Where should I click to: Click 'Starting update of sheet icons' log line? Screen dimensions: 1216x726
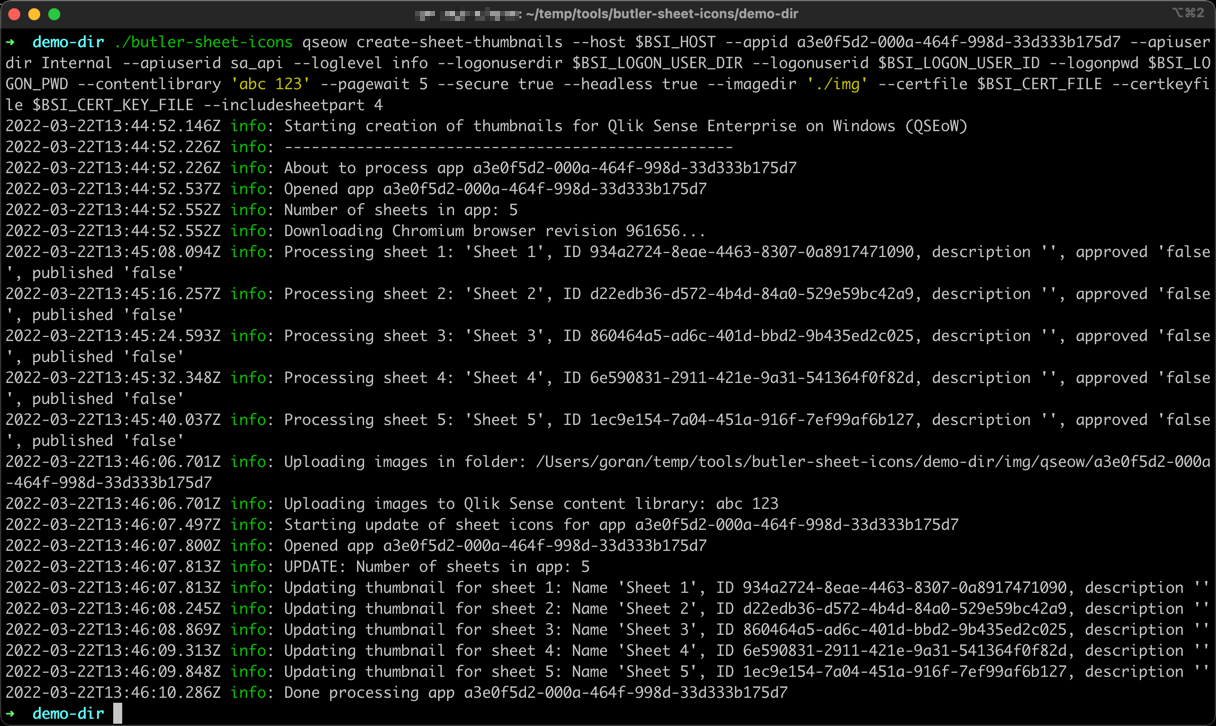[621, 525]
